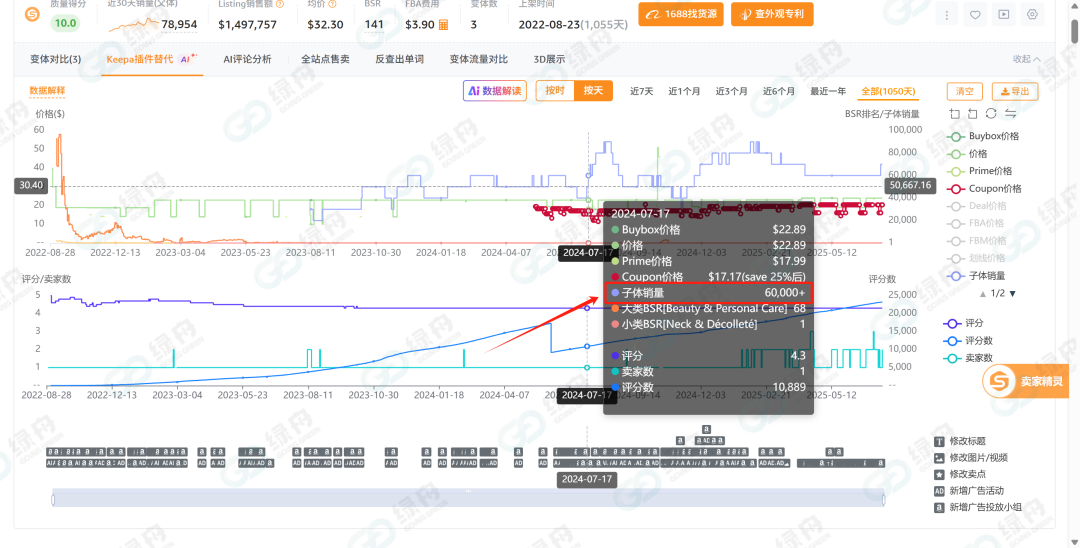Click the timeline range slider right handle
The width and height of the screenshot is (1080, 548).
(x=884, y=498)
